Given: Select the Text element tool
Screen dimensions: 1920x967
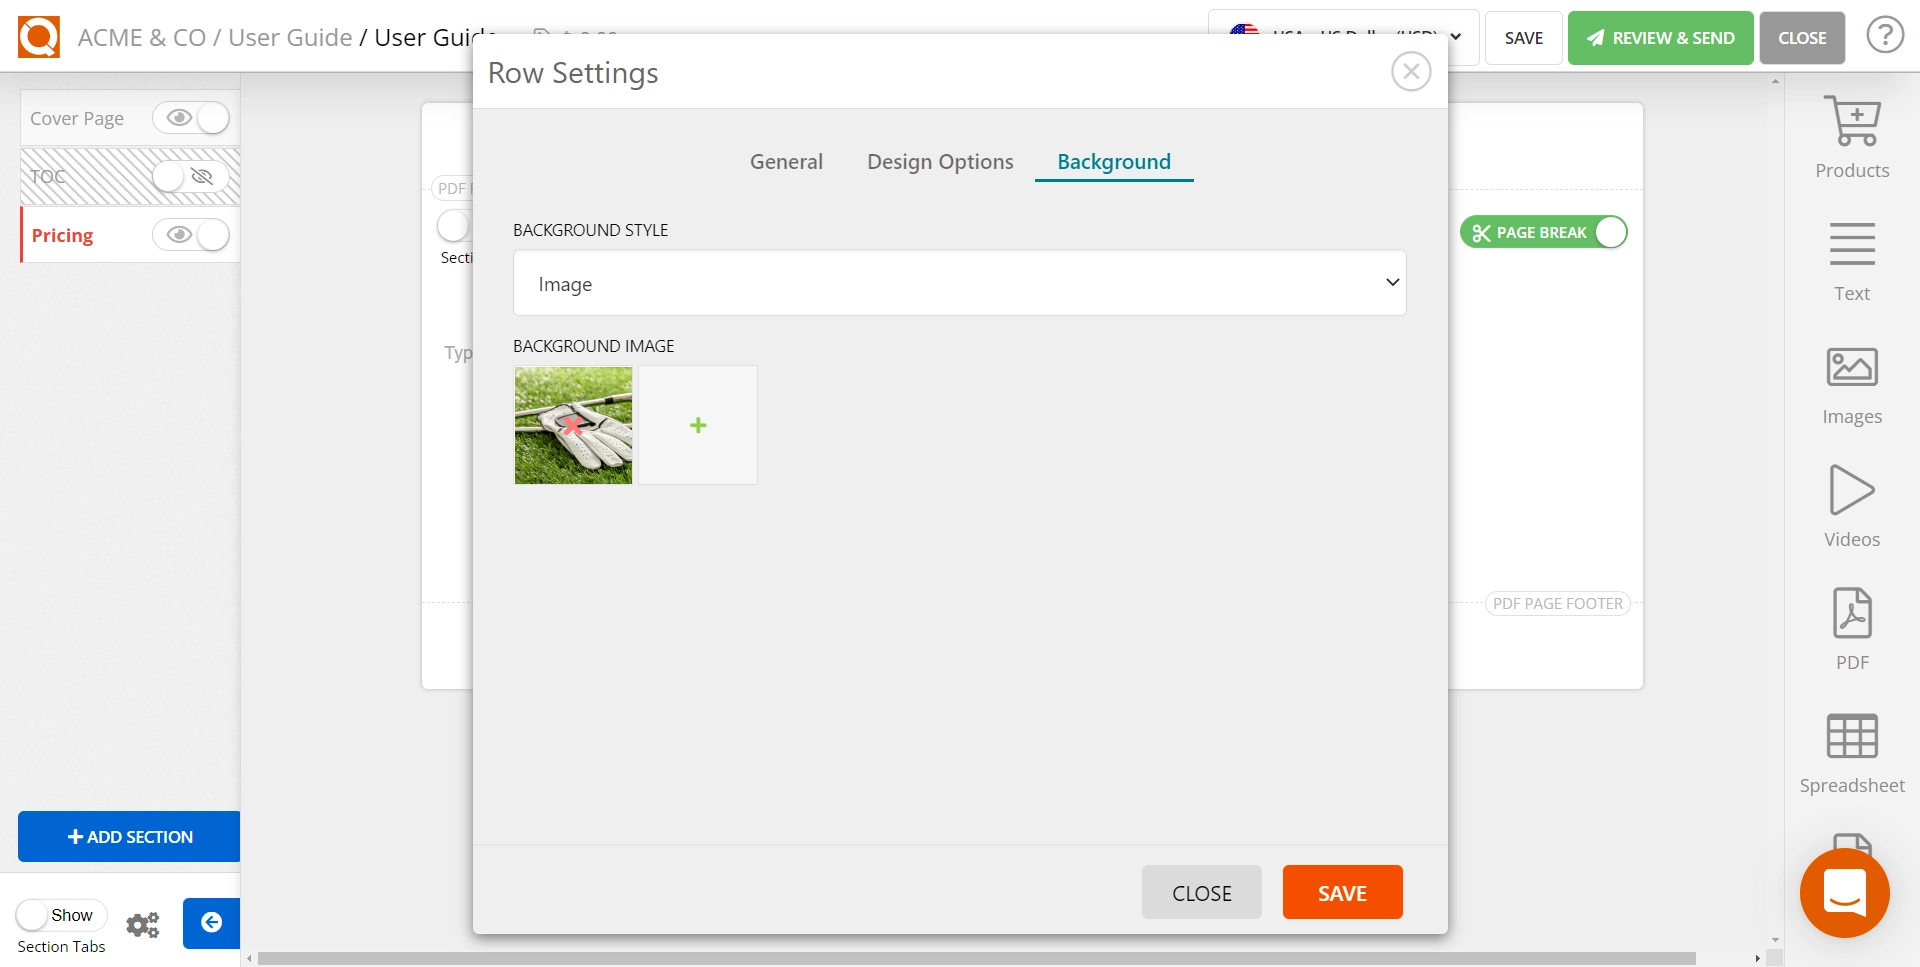Looking at the screenshot, I should [x=1851, y=258].
